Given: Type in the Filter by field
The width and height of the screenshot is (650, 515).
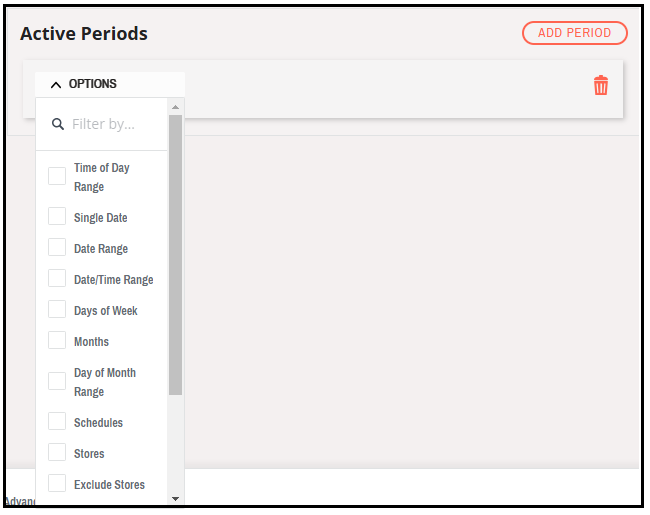Looking at the screenshot, I should pyautogui.click(x=110, y=125).
